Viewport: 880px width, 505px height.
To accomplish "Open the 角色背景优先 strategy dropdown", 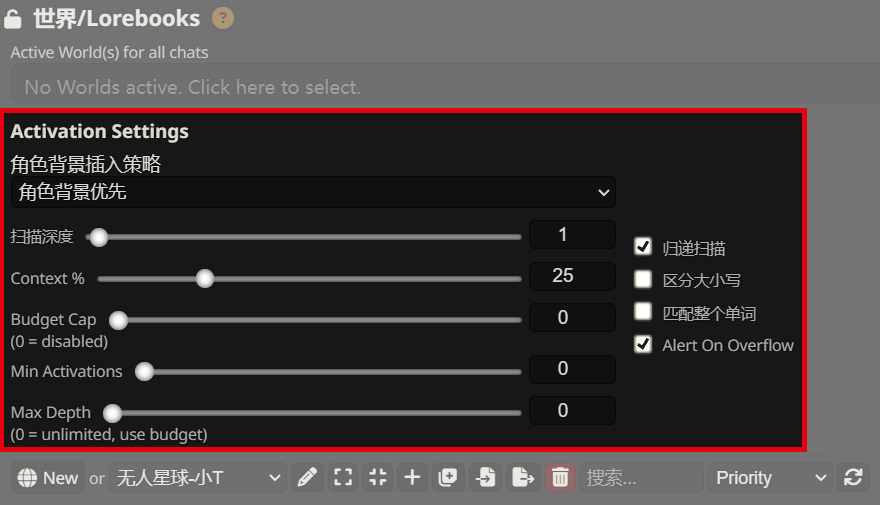I will [313, 192].
